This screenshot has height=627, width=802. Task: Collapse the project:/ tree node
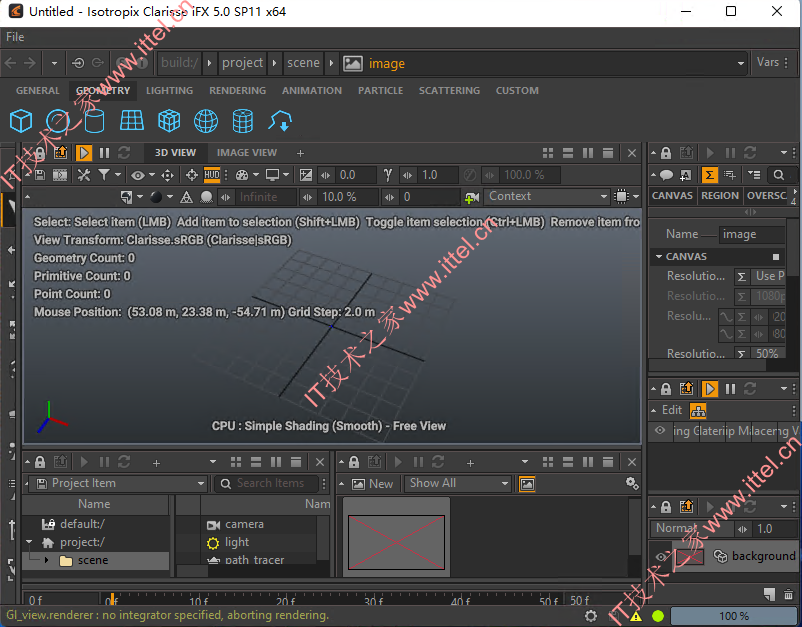(x=29, y=542)
